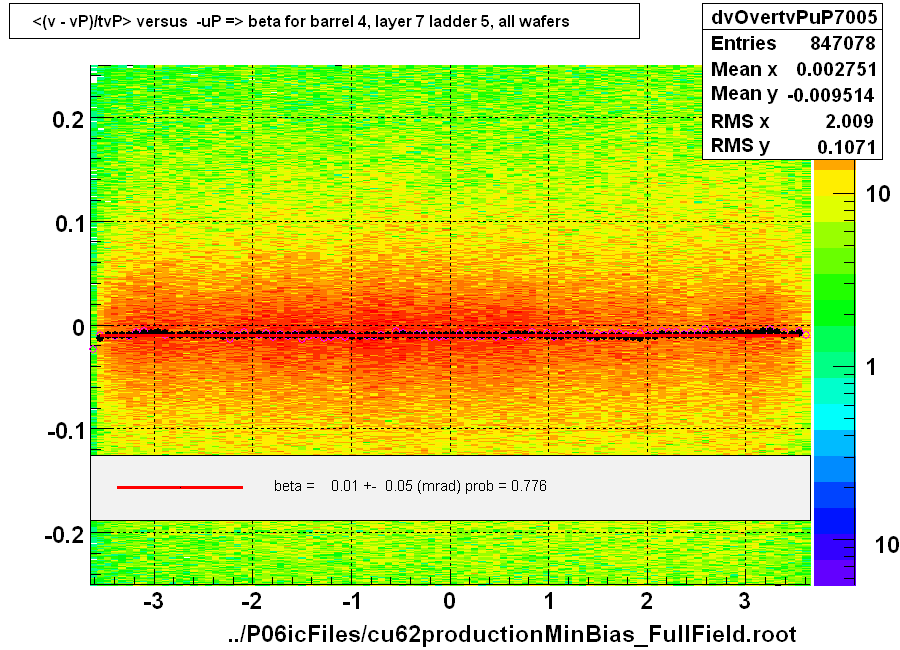Click the plot title text box
The height and width of the screenshot is (650, 900).
pos(324,21)
